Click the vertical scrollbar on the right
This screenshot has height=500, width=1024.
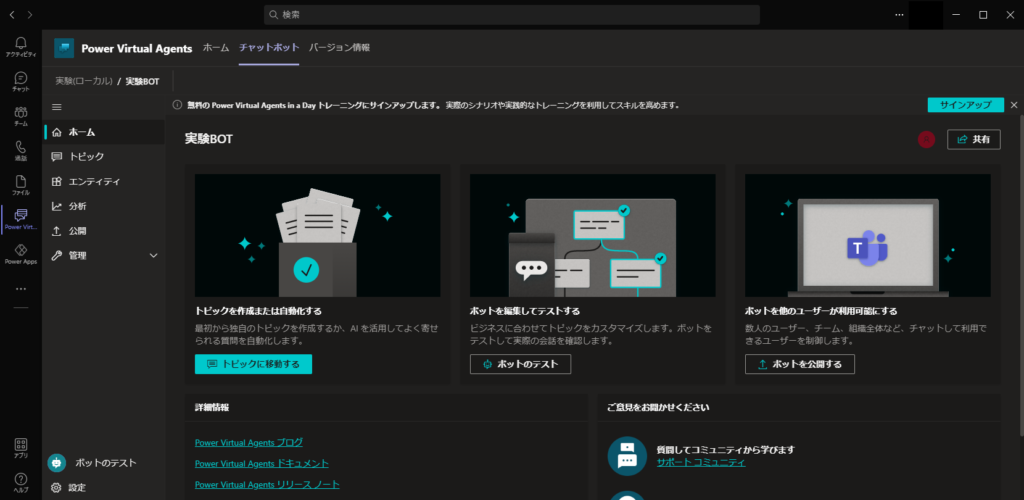(x=1021, y=275)
